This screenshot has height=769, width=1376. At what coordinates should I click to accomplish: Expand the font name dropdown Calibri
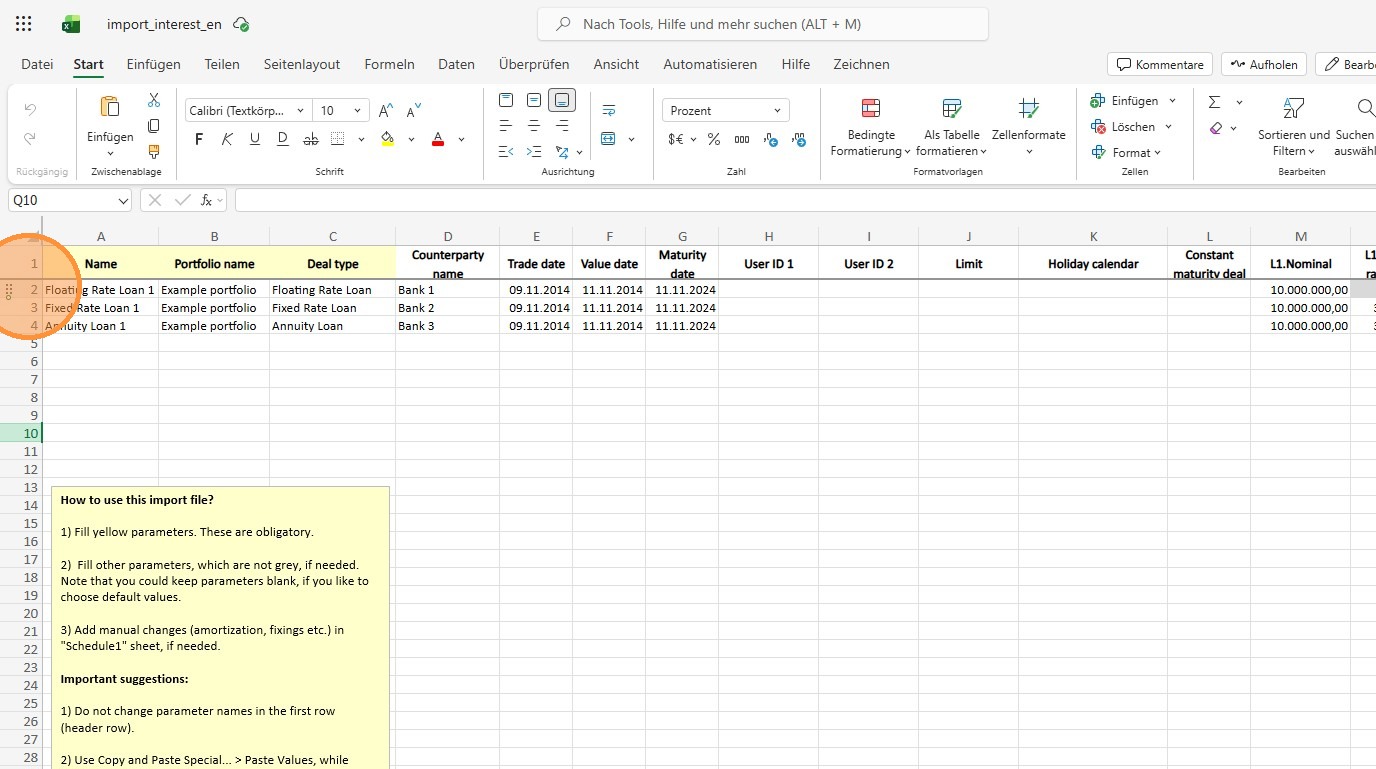[247, 110]
